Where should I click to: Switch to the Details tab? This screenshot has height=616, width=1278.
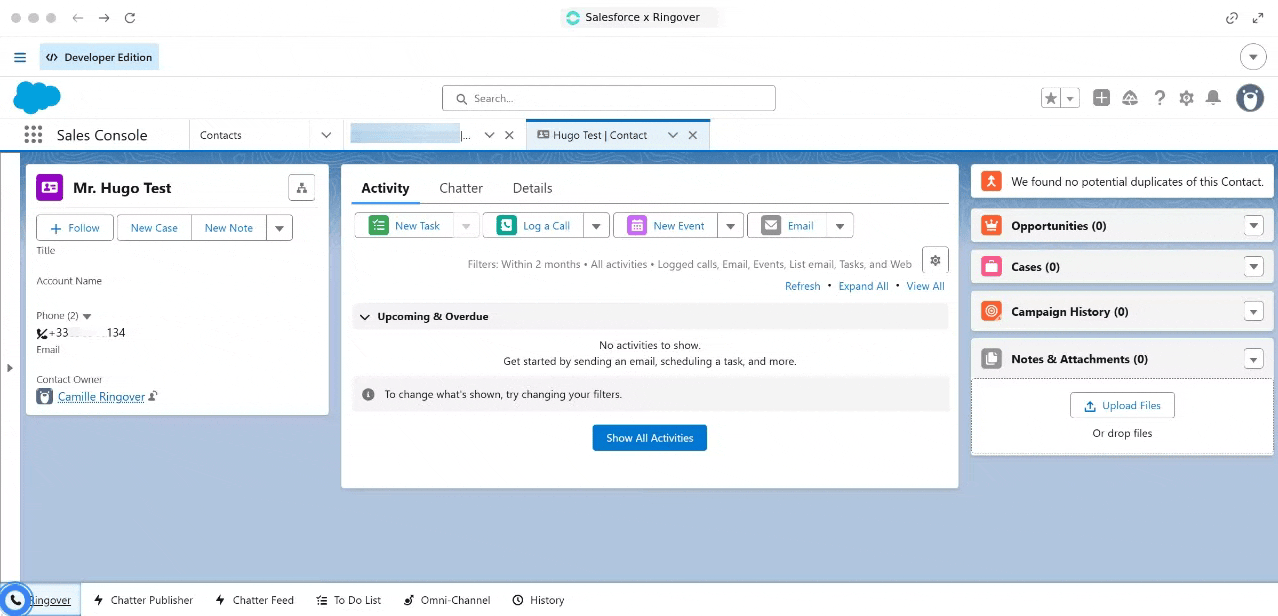pos(533,188)
